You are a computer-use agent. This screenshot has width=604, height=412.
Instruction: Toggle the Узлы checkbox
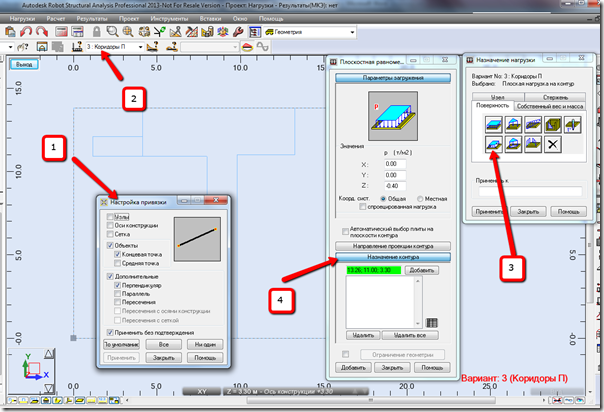[110, 217]
